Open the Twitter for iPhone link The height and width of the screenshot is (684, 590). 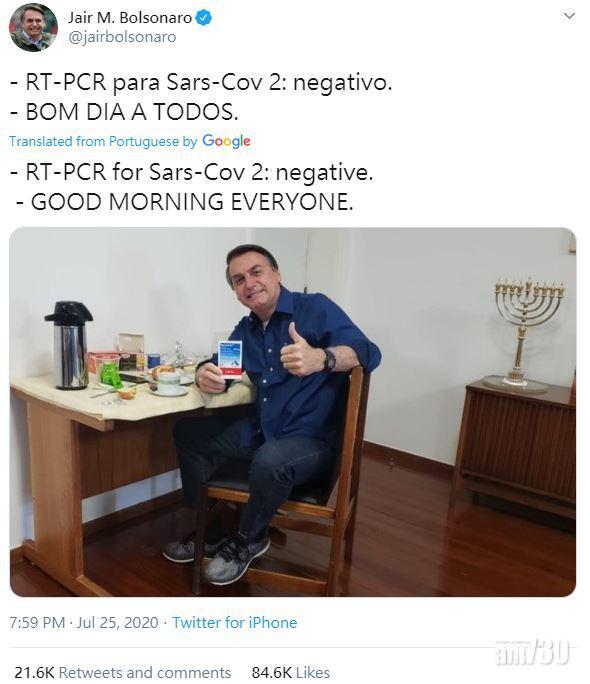tap(234, 622)
